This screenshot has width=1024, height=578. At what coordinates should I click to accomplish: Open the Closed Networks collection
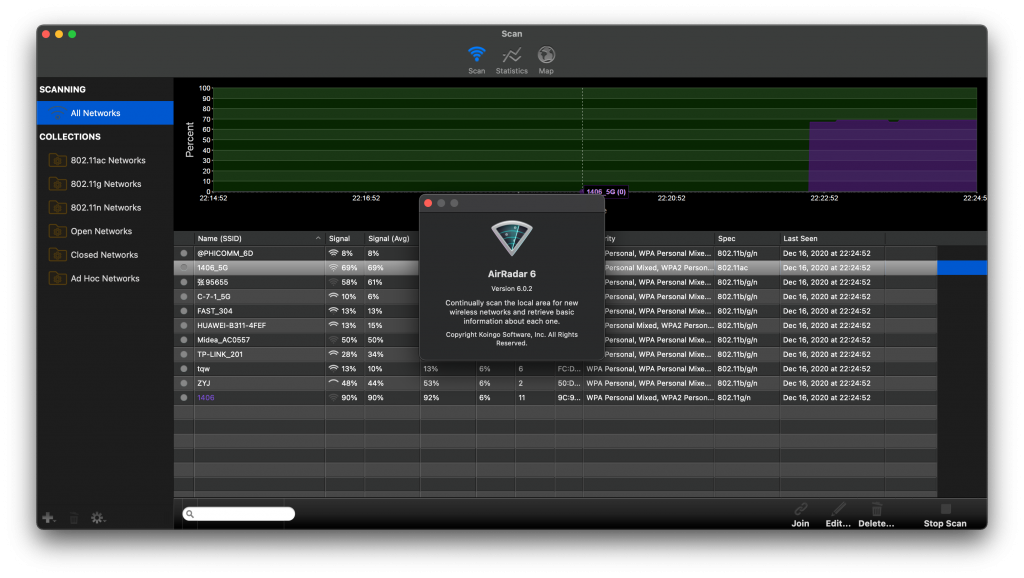click(104, 255)
